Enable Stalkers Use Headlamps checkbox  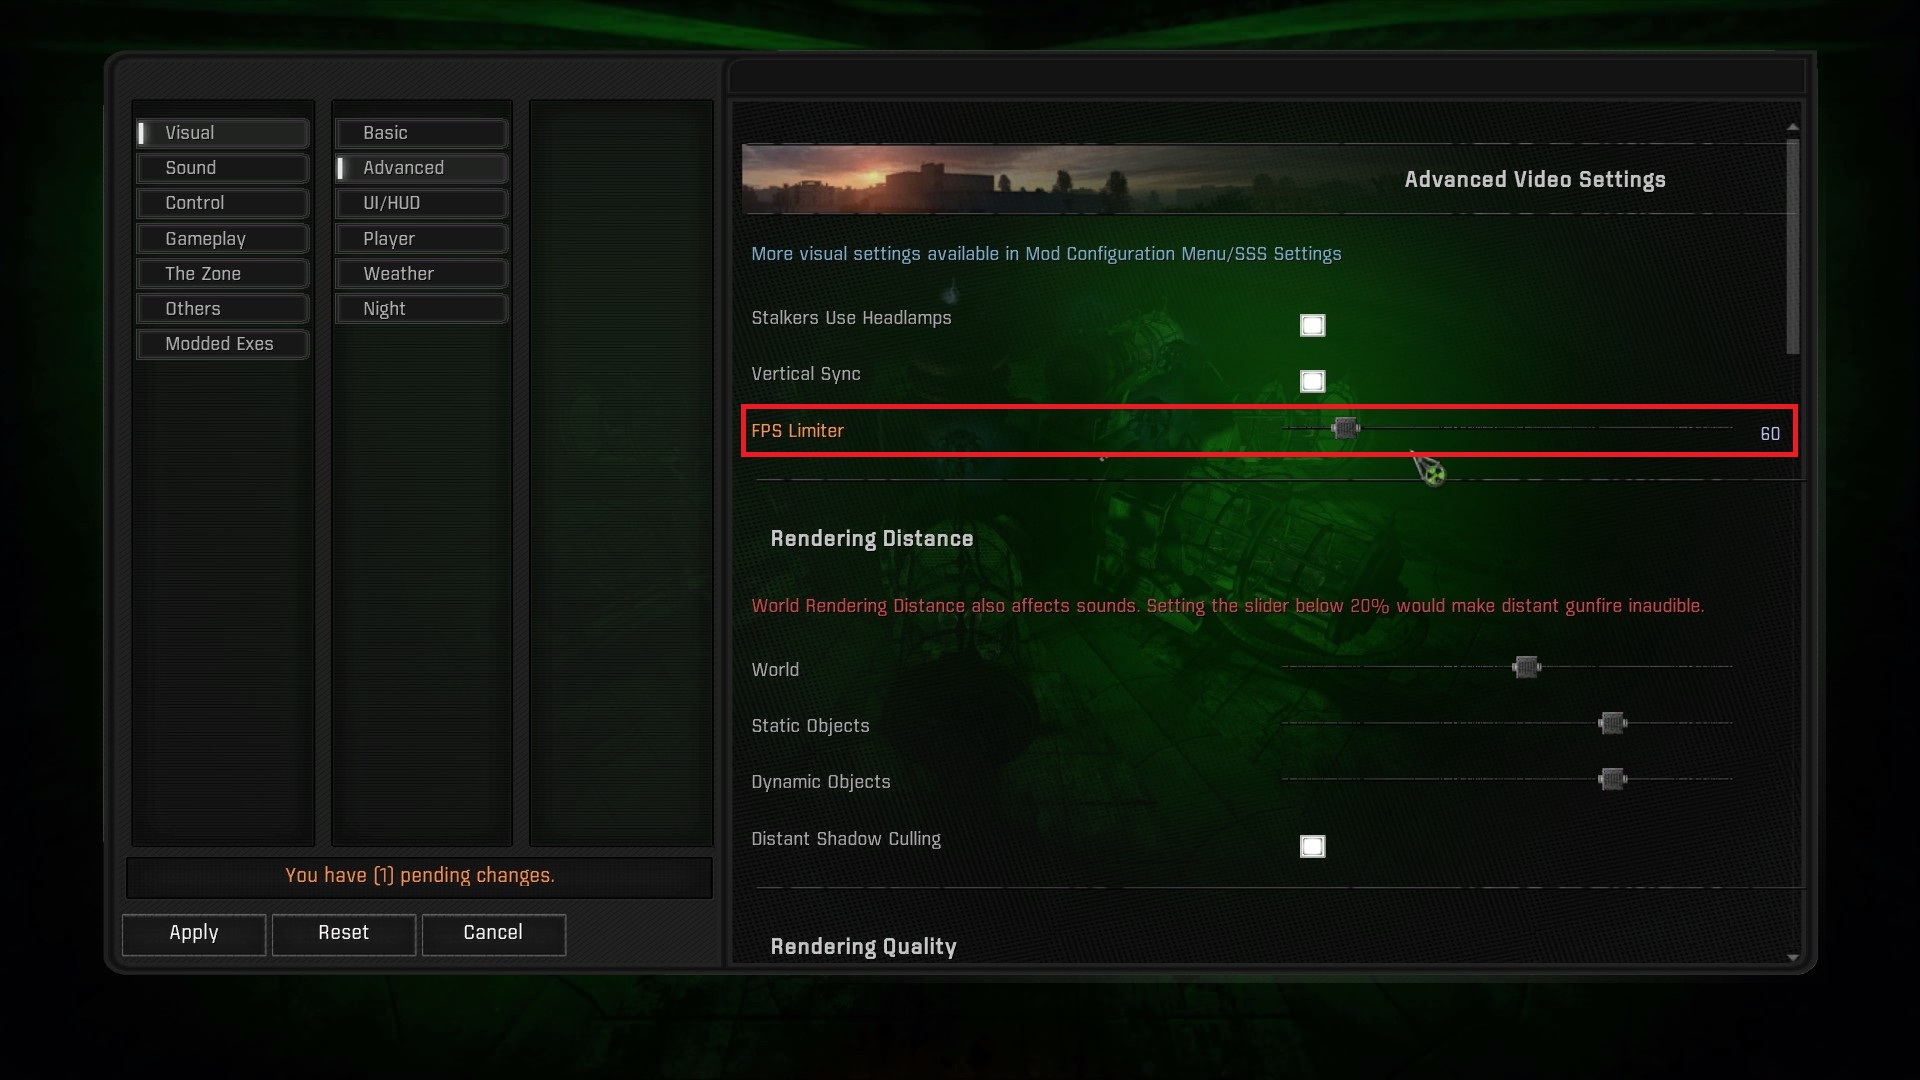1312,326
